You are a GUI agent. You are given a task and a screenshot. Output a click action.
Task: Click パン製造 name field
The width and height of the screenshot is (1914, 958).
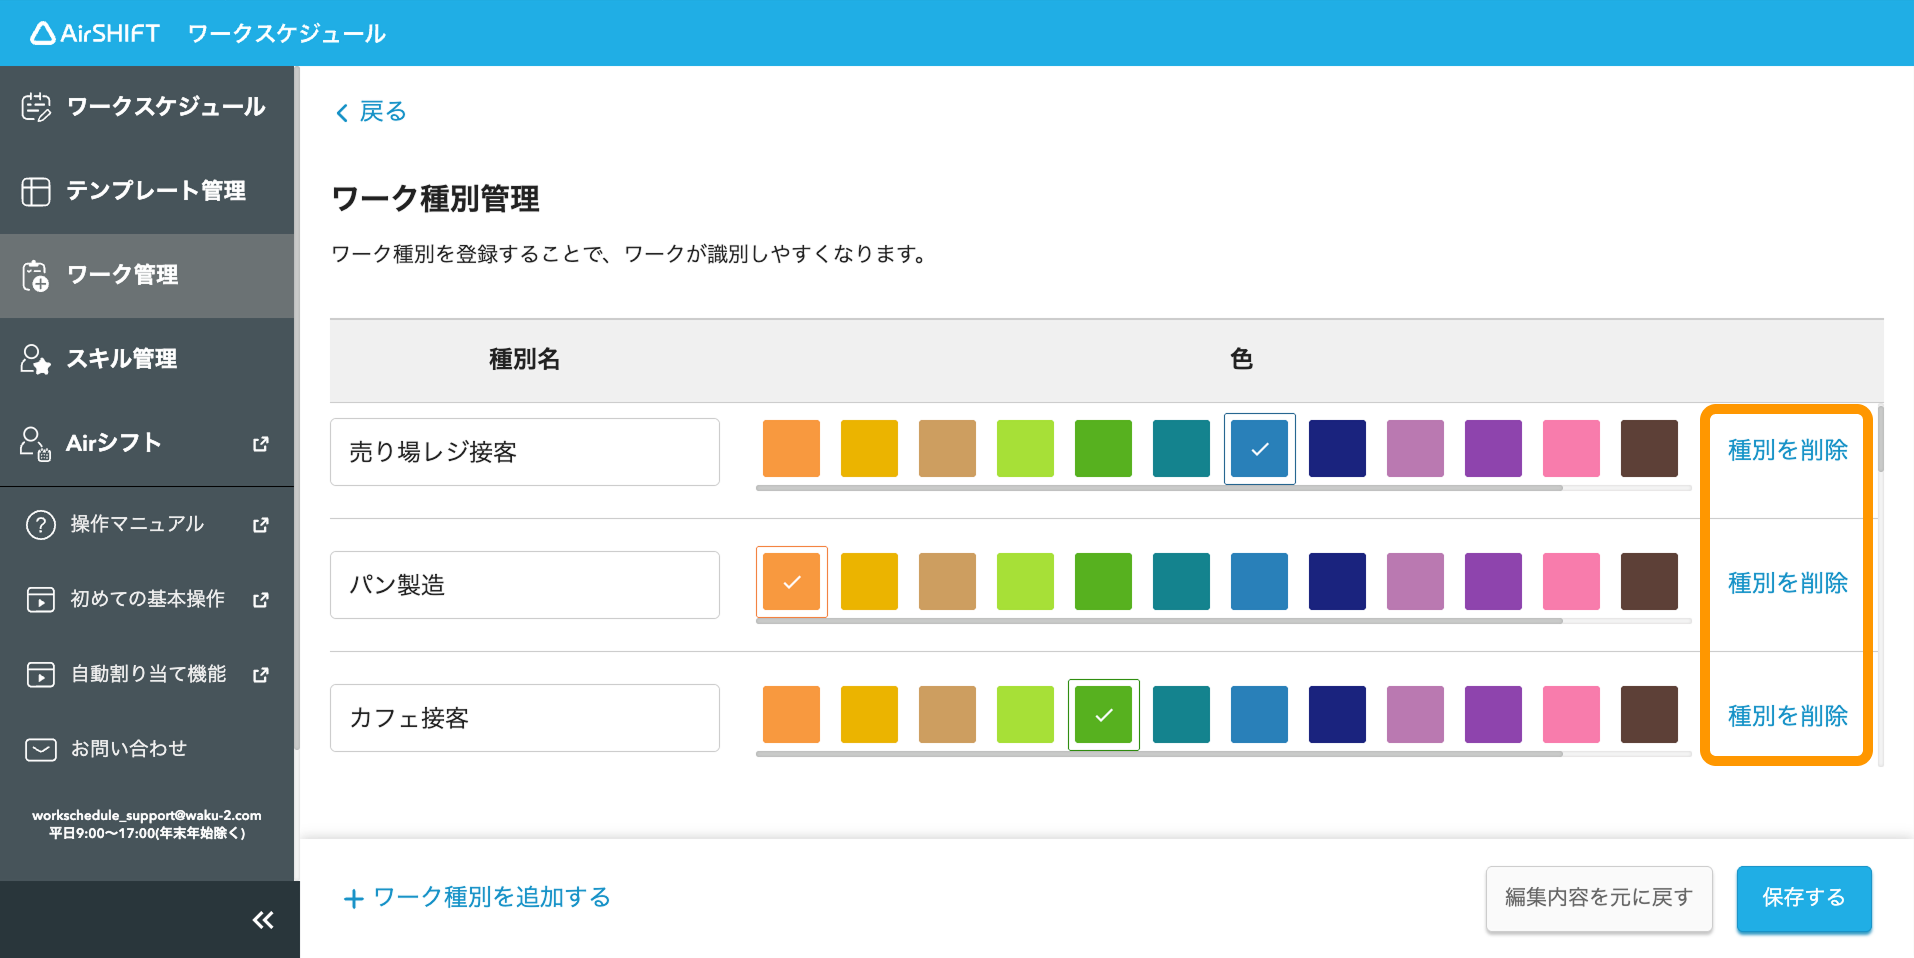[525, 585]
